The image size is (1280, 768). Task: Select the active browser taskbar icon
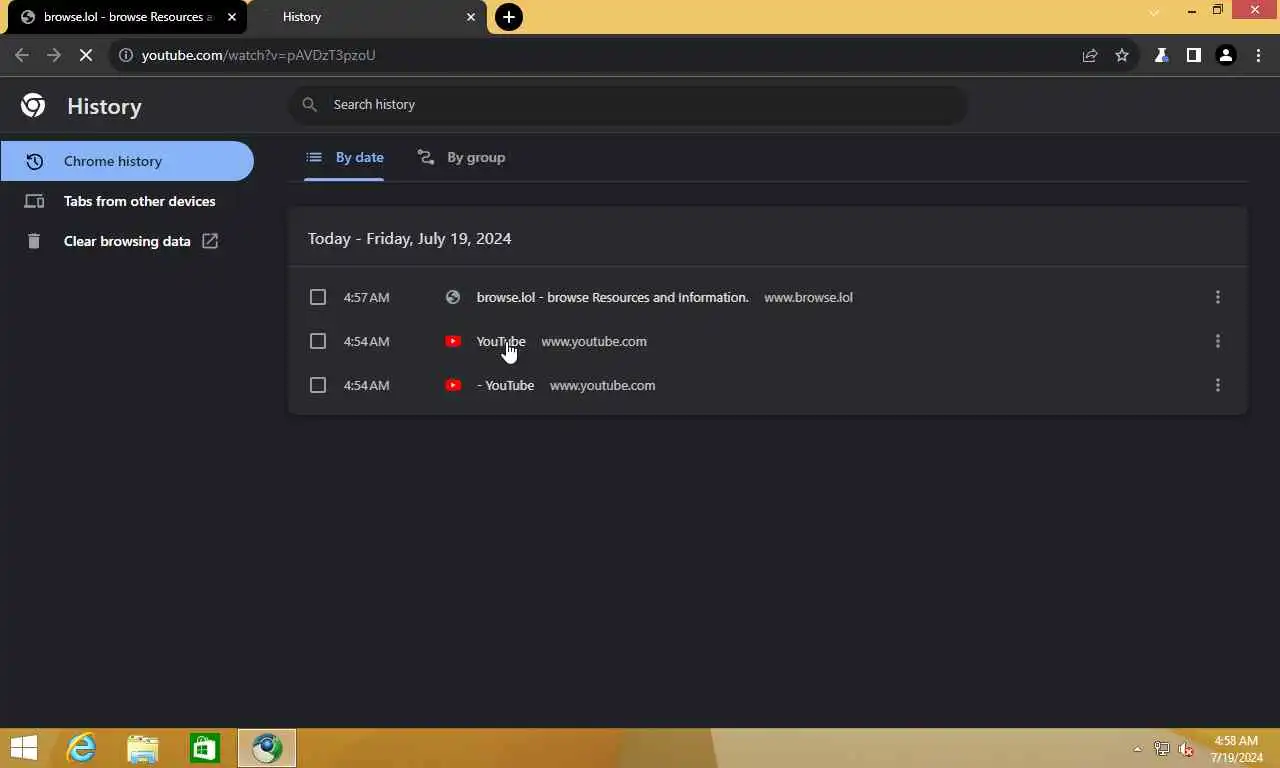[x=267, y=748]
